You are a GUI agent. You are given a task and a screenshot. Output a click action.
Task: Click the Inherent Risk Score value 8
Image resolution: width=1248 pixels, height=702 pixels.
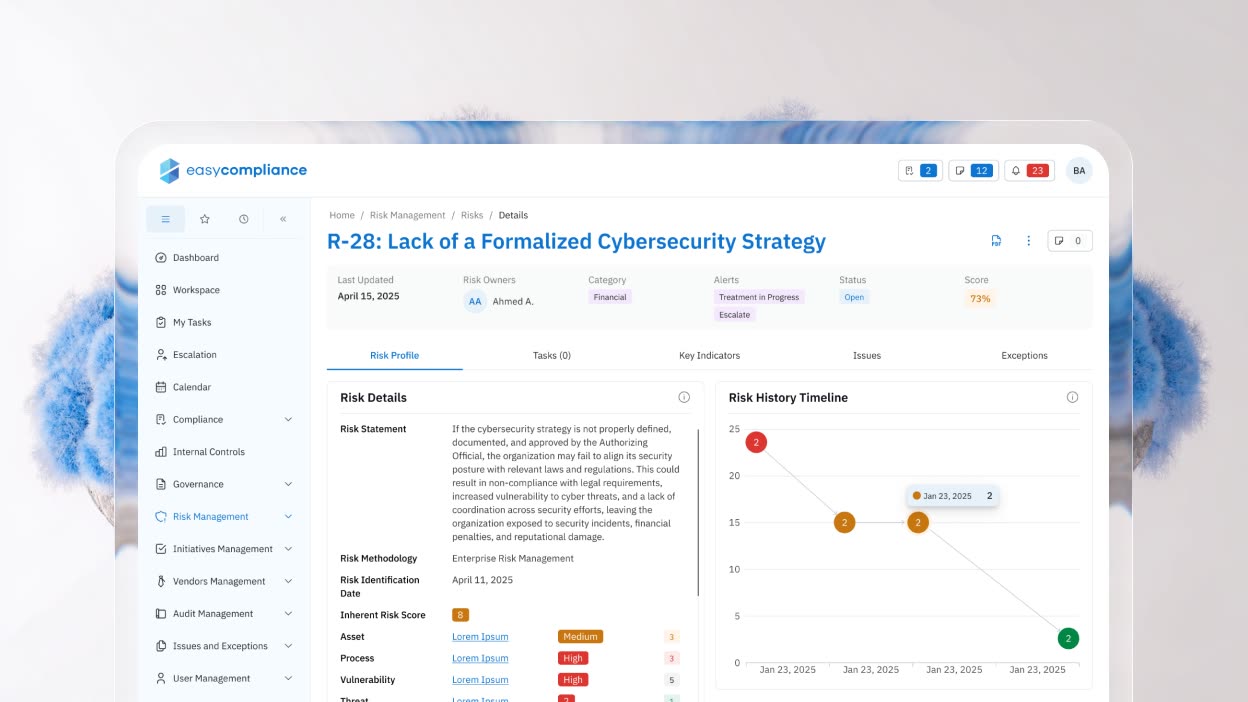point(460,615)
